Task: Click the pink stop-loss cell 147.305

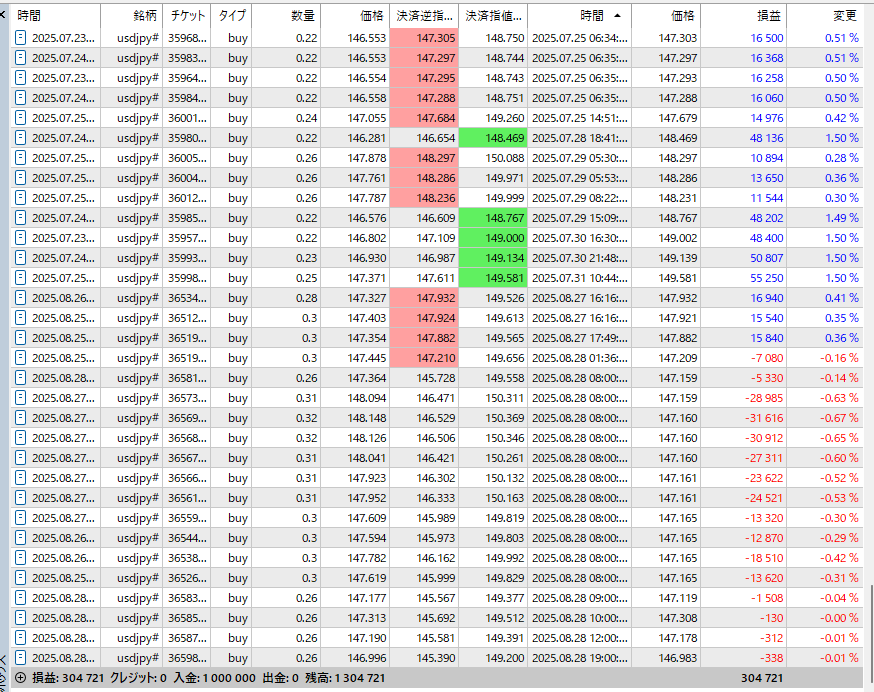Action: click(x=424, y=38)
